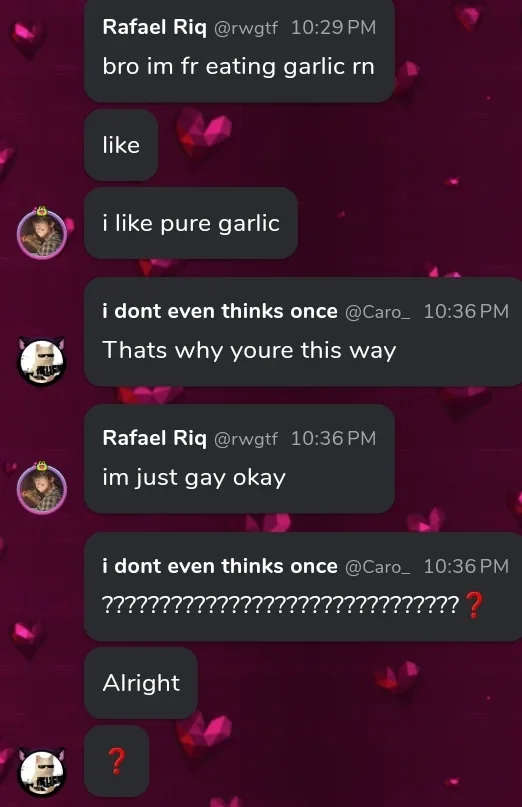This screenshot has width=522, height=807.
Task: Open Rafael Riq's avatar next to 'im just gay okay'
Action: point(42,487)
